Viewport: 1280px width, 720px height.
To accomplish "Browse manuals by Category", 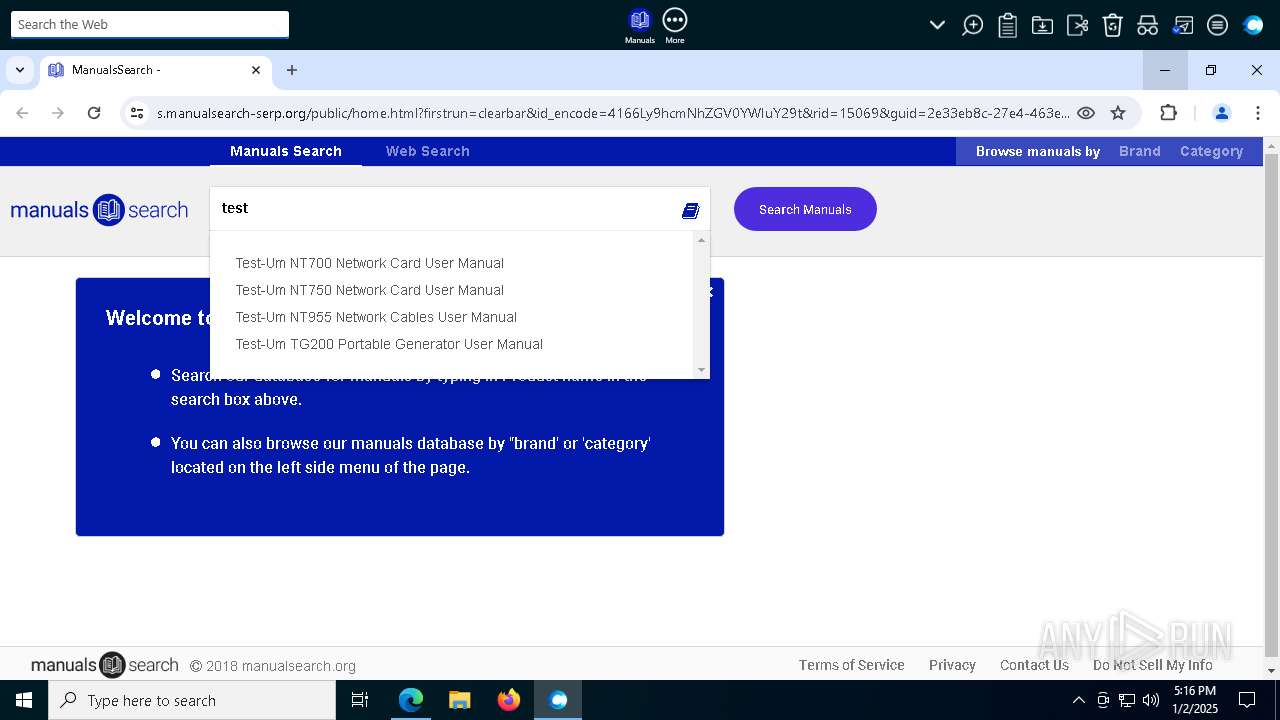I will coord(1211,151).
